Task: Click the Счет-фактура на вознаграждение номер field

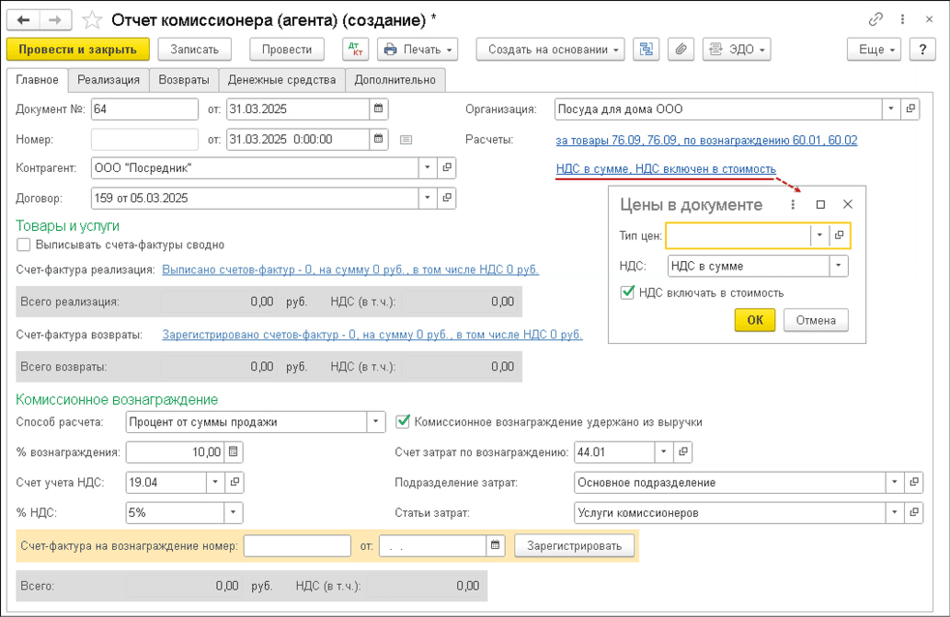Action: [x=296, y=546]
